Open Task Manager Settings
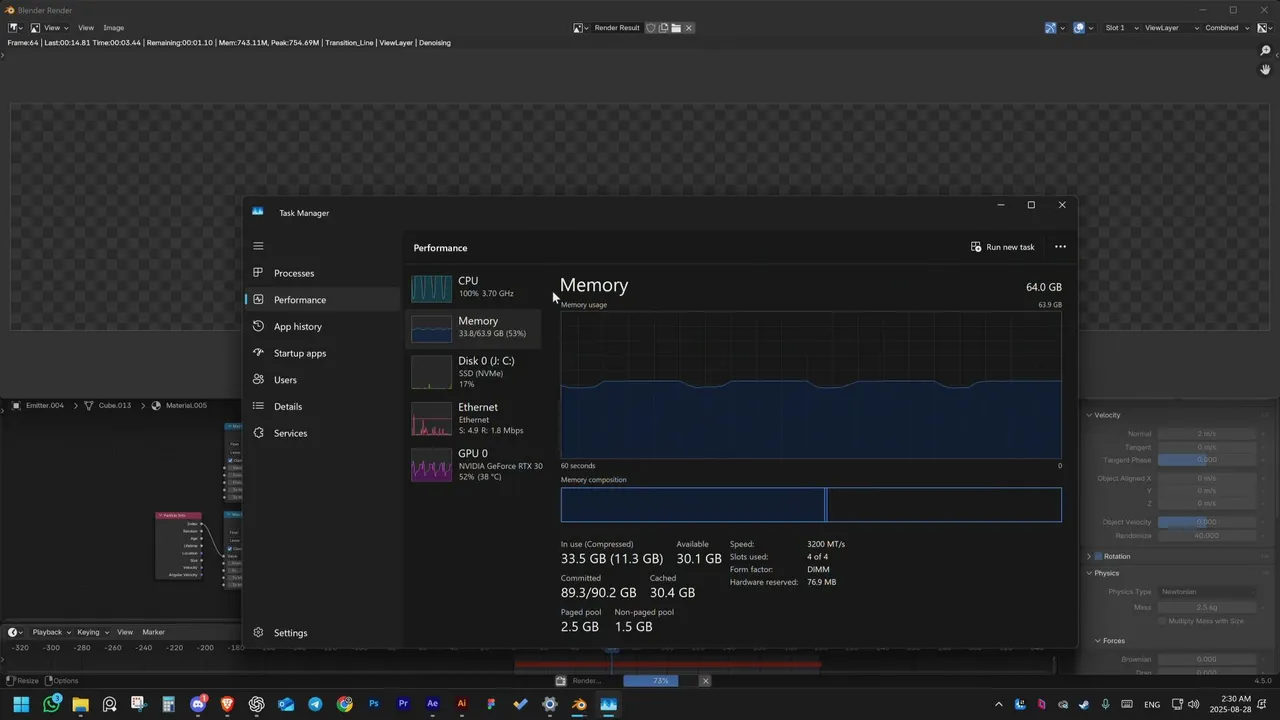This screenshot has height=720, width=1280. pos(322,633)
